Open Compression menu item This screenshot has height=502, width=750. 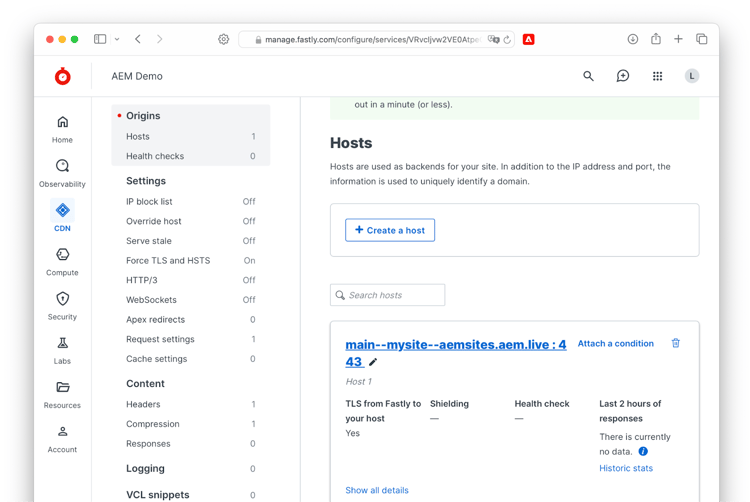click(x=190, y=424)
